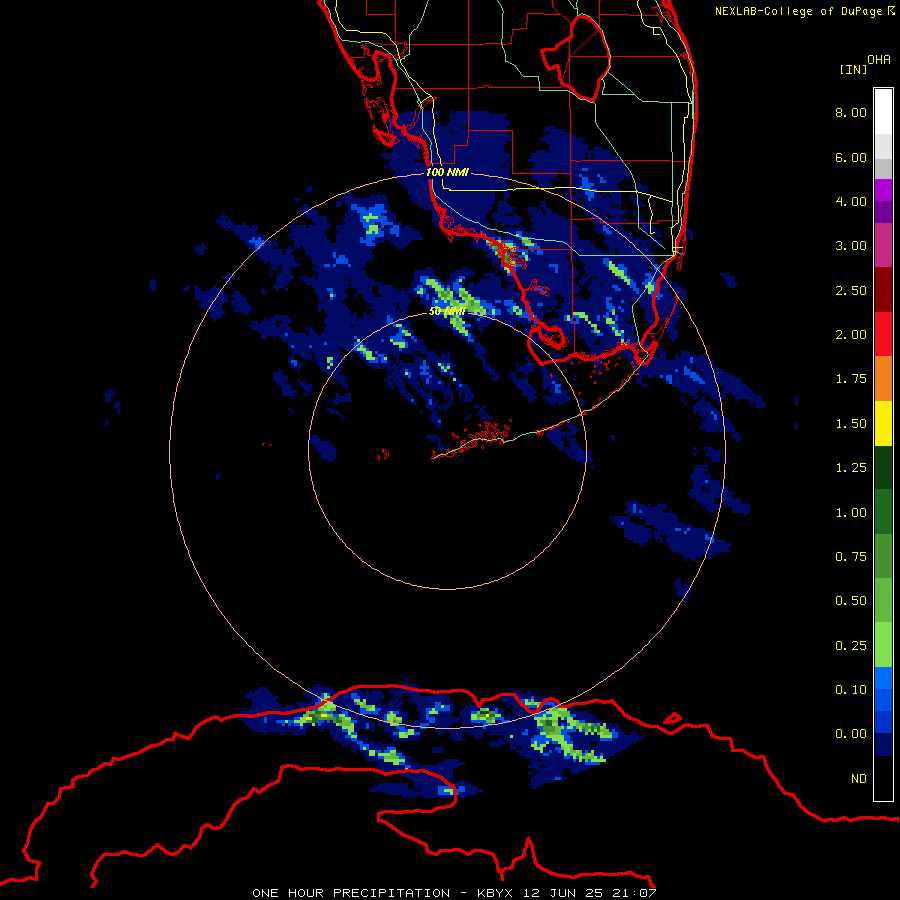The image size is (900, 900).
Task: Click the 1.50 legend value
Action: pos(851,424)
